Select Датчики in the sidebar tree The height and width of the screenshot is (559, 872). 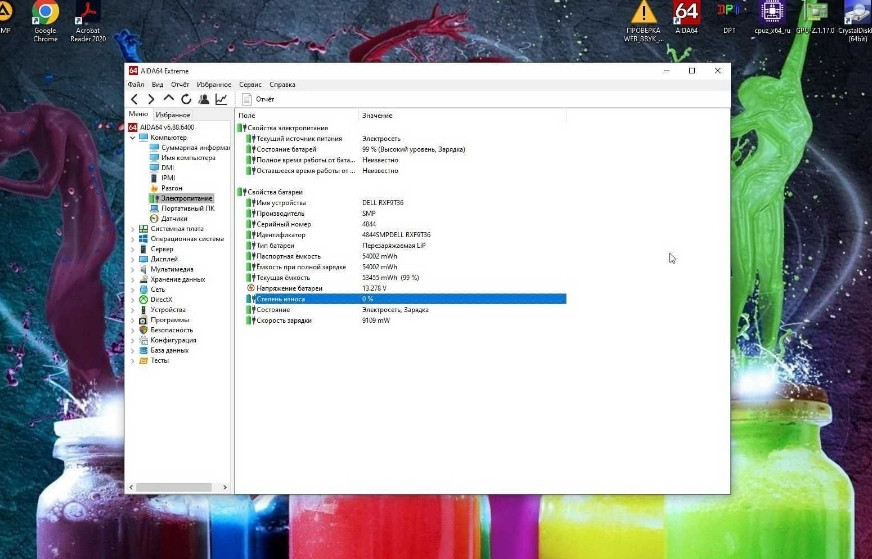(174, 218)
